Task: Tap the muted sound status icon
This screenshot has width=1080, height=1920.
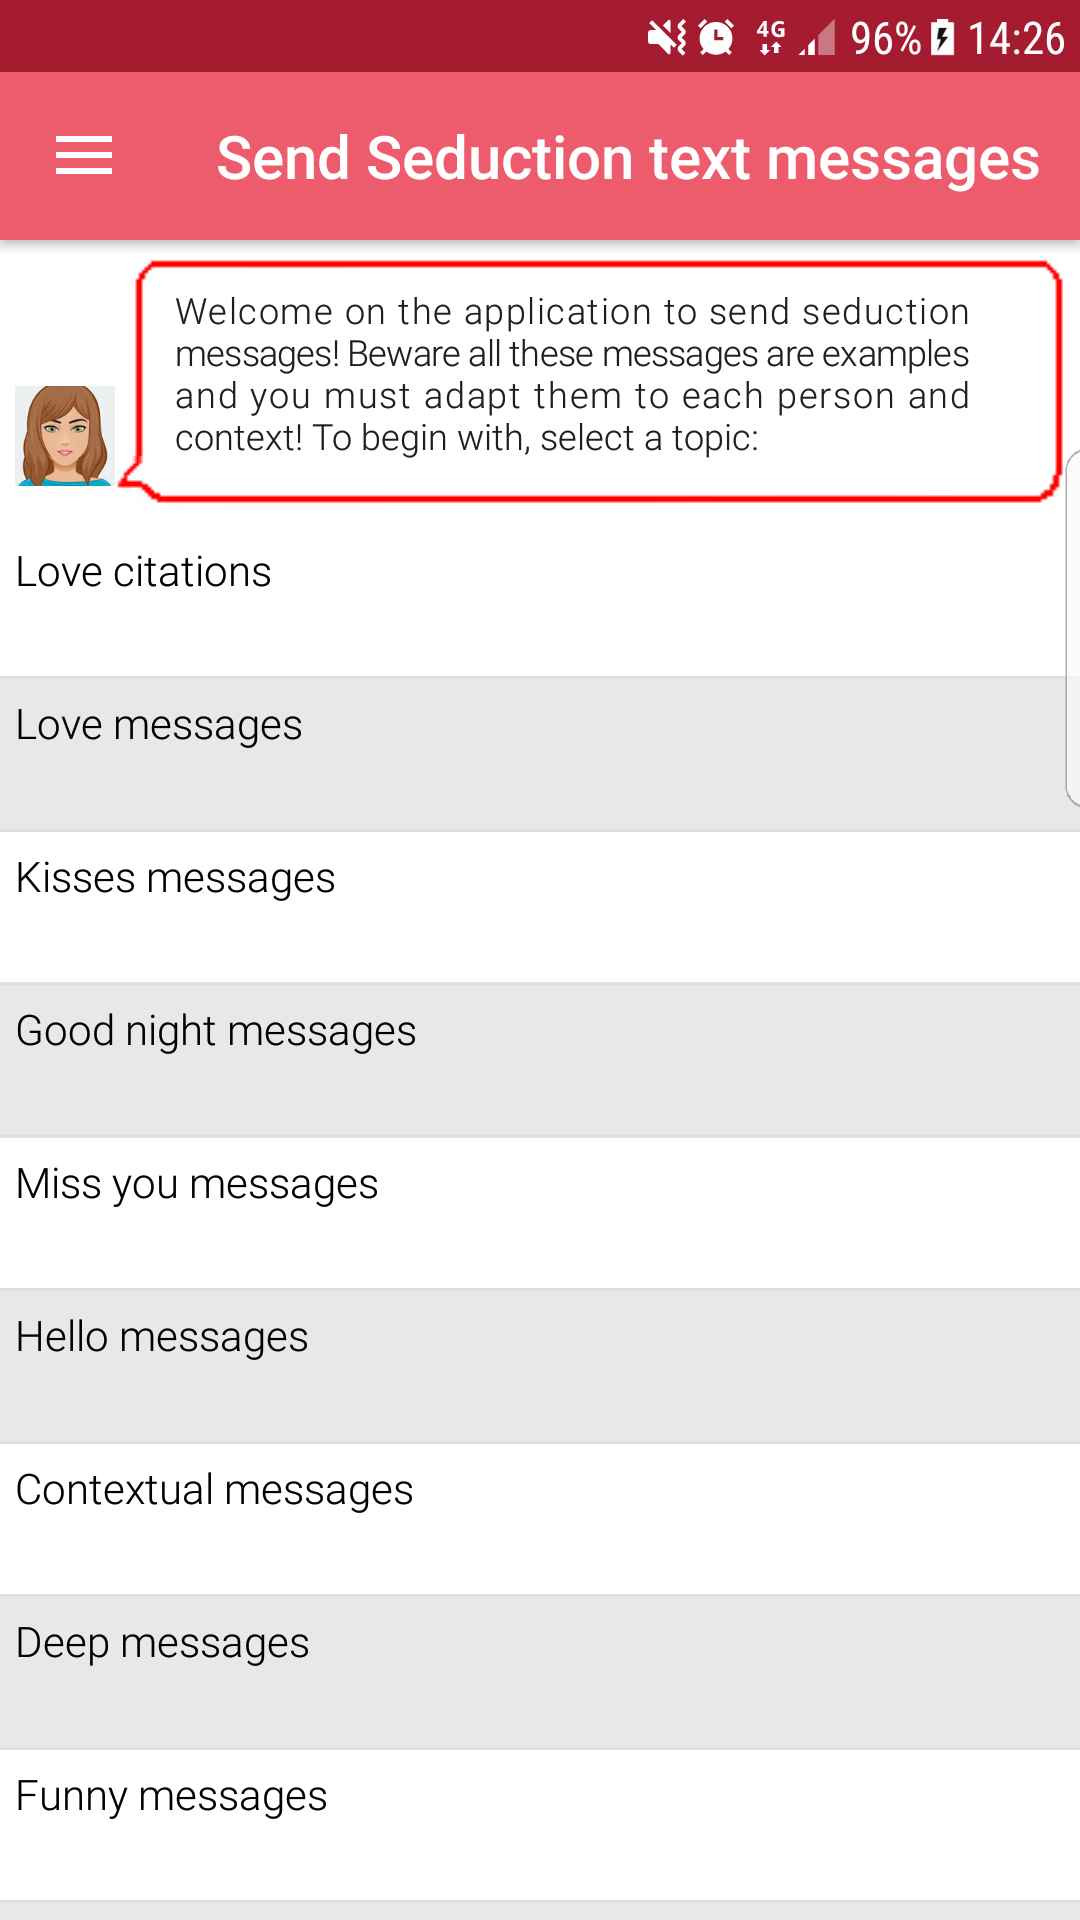Action: (x=667, y=38)
